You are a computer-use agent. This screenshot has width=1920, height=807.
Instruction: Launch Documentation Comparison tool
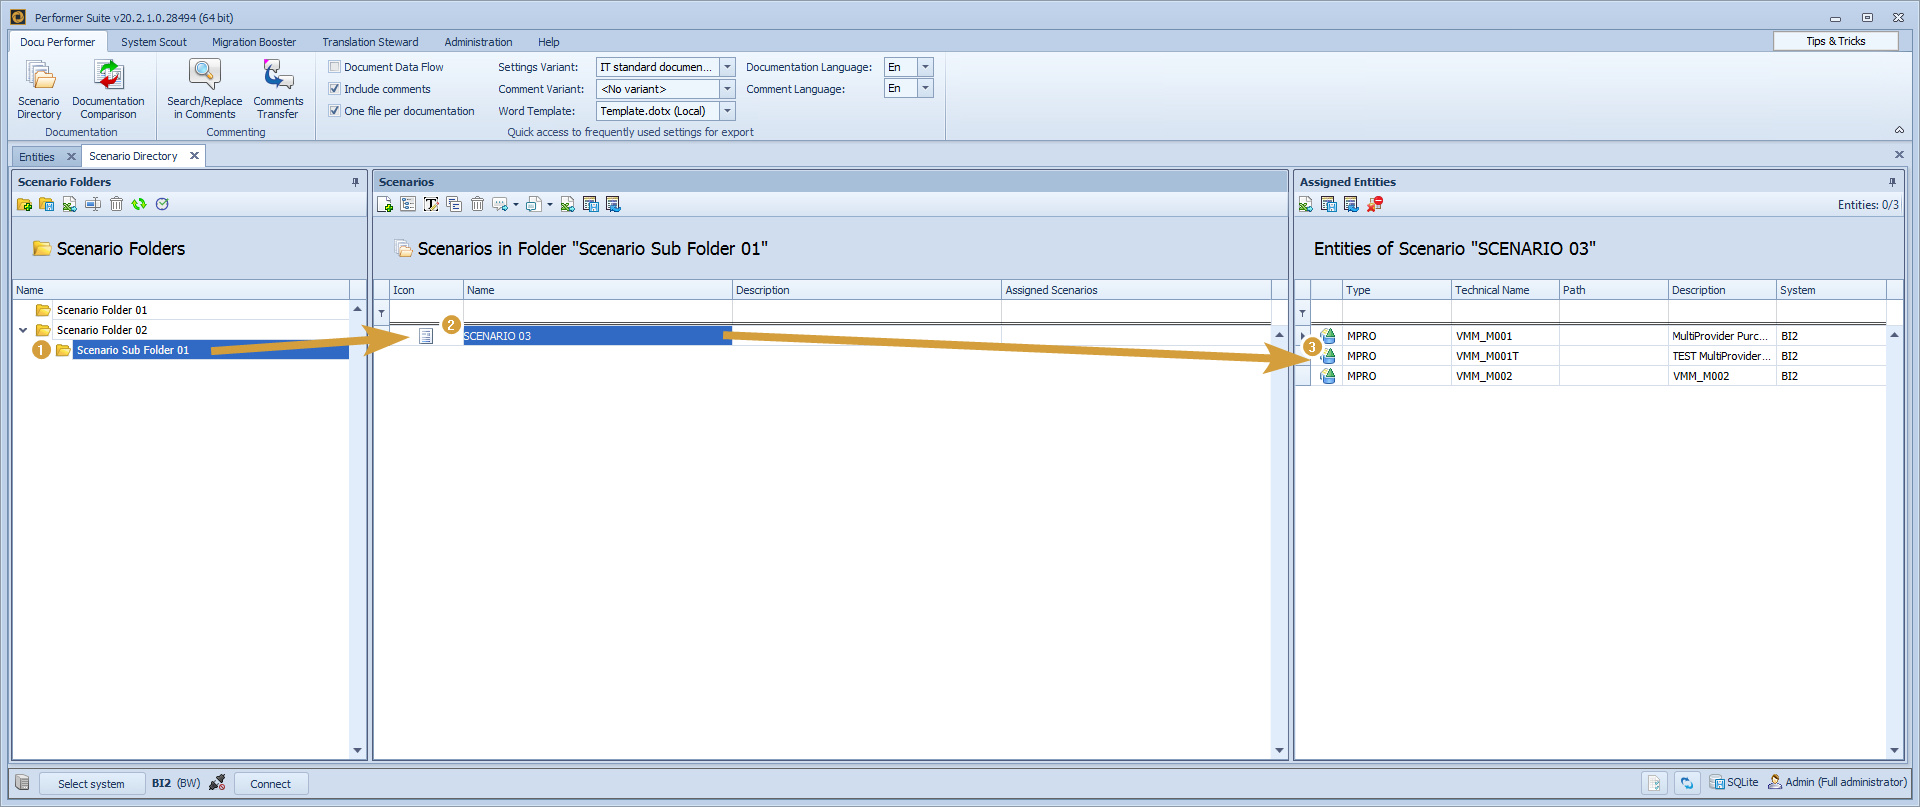[x=108, y=88]
